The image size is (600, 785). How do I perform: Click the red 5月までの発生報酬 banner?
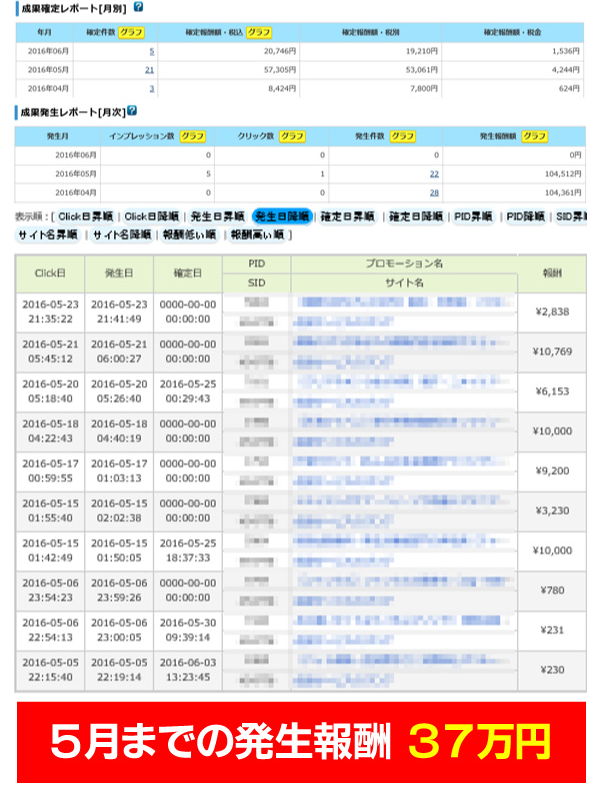click(x=301, y=741)
